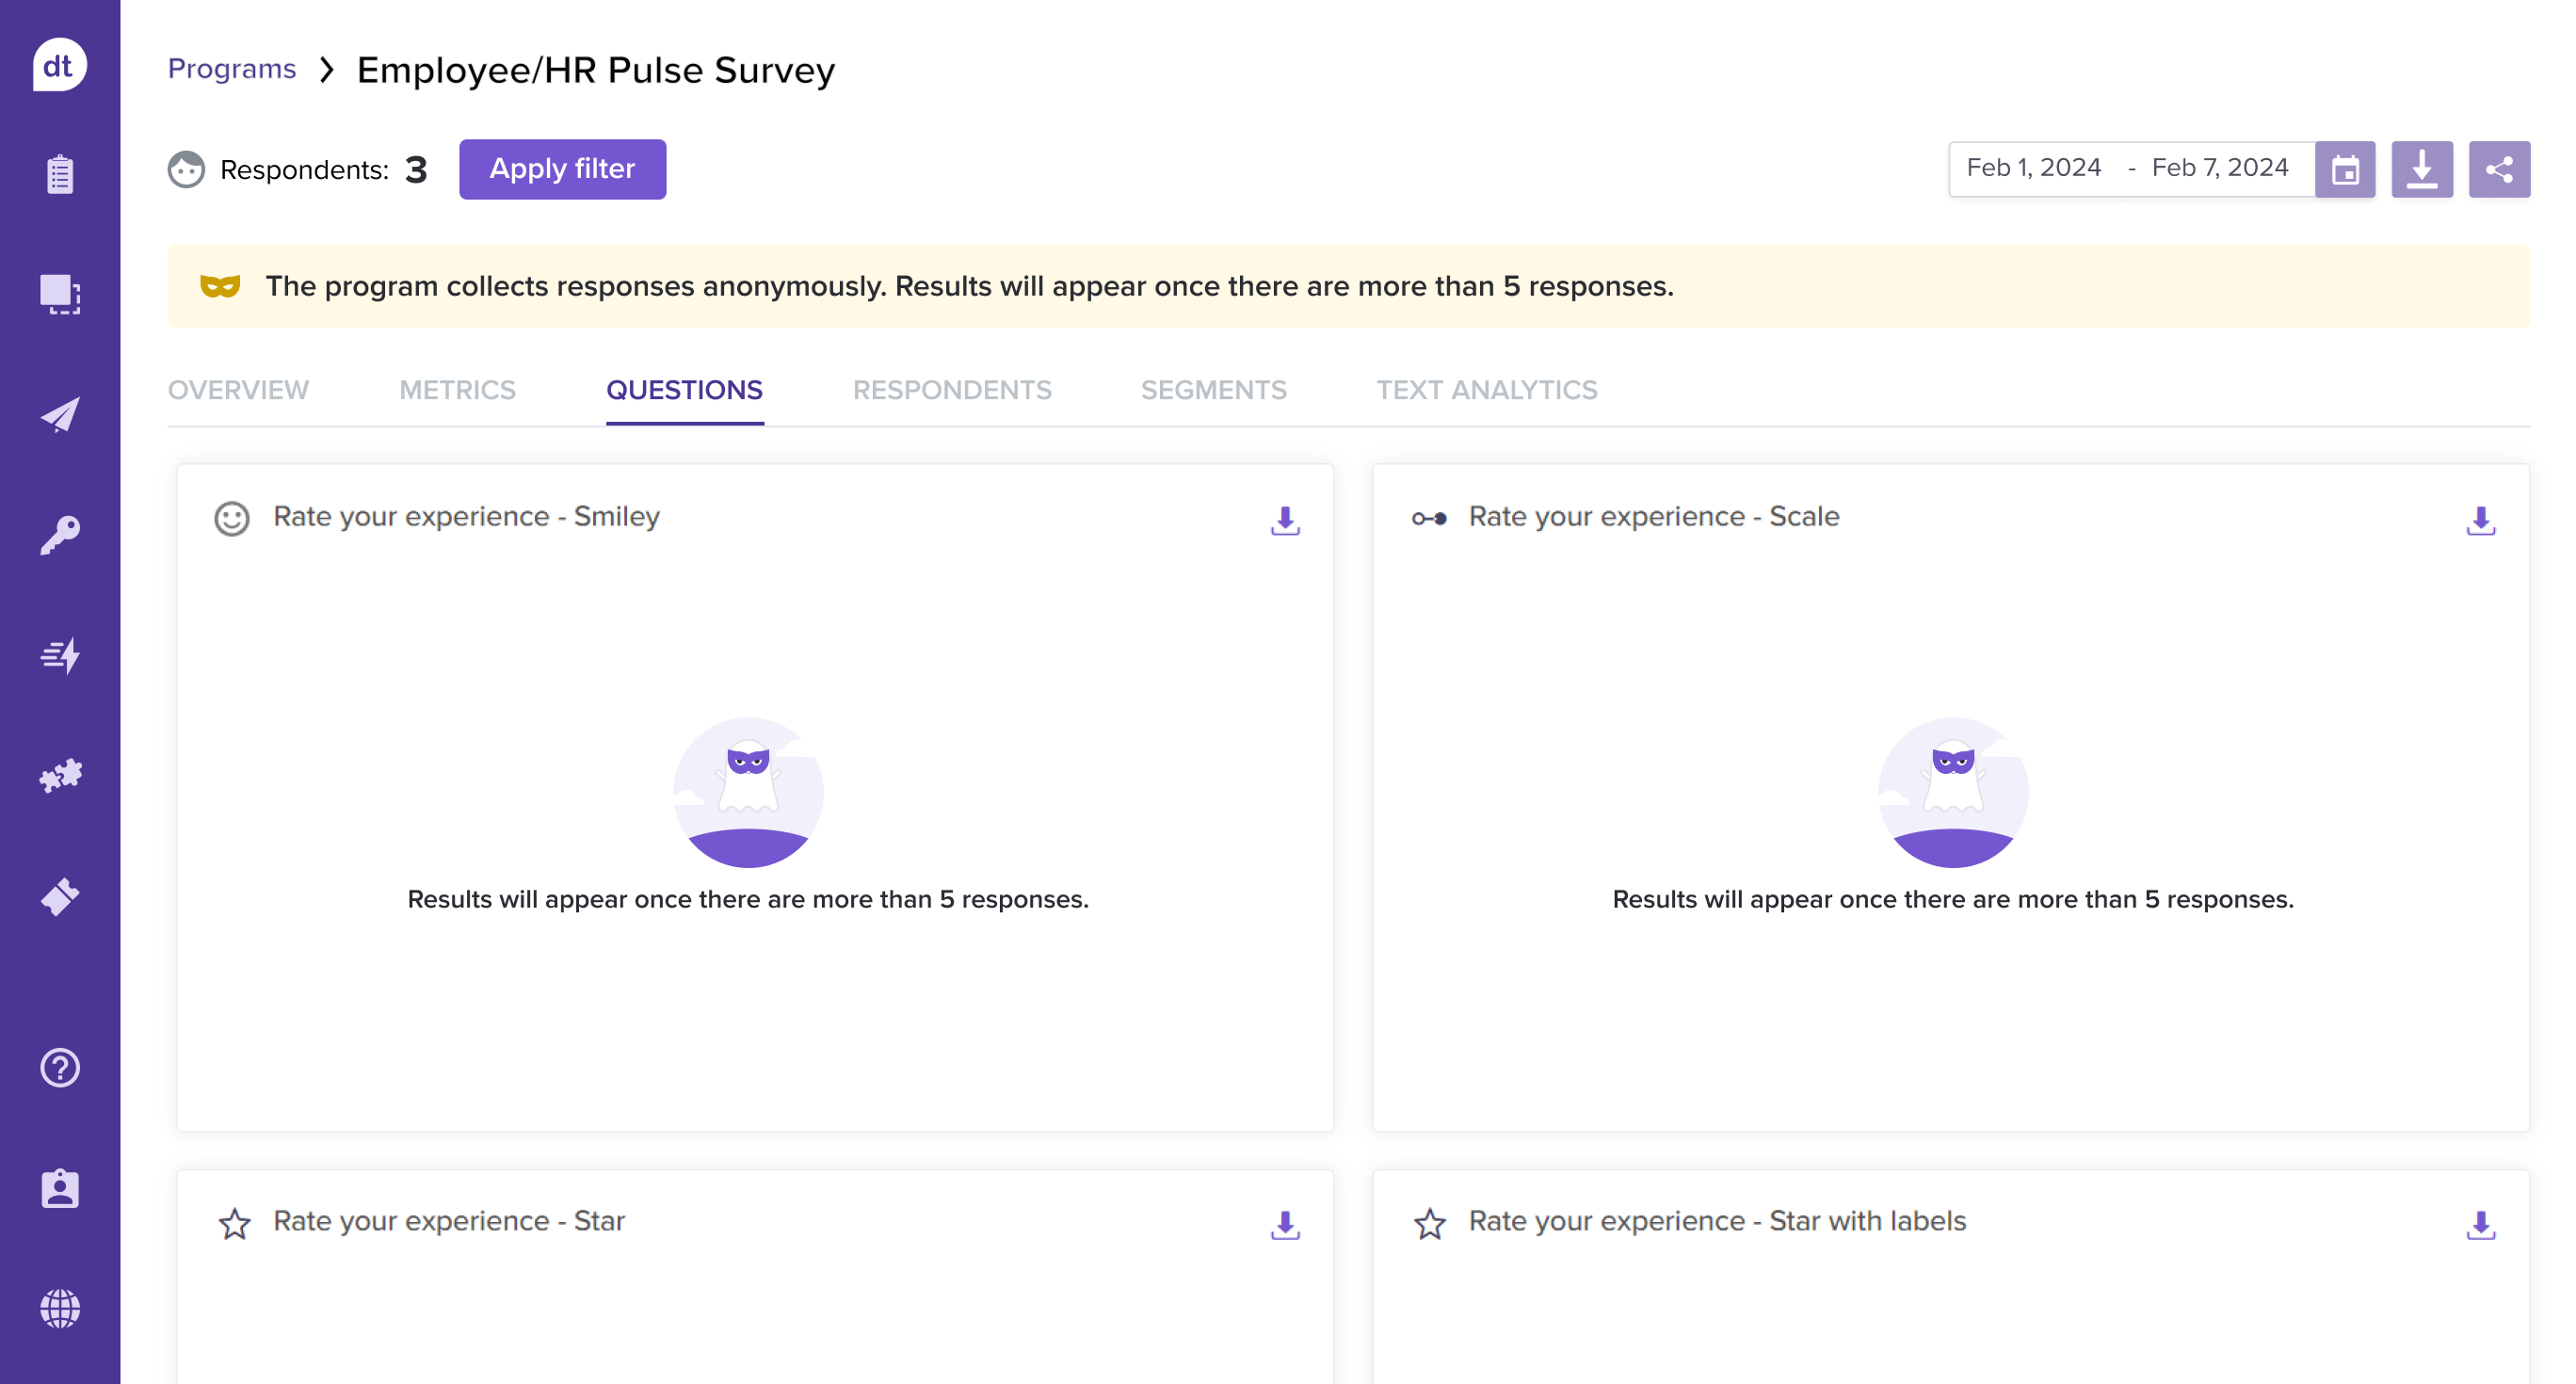2576x1384 pixels.
Task: Download Rate your experience - Smiley results
Action: [x=1285, y=520]
